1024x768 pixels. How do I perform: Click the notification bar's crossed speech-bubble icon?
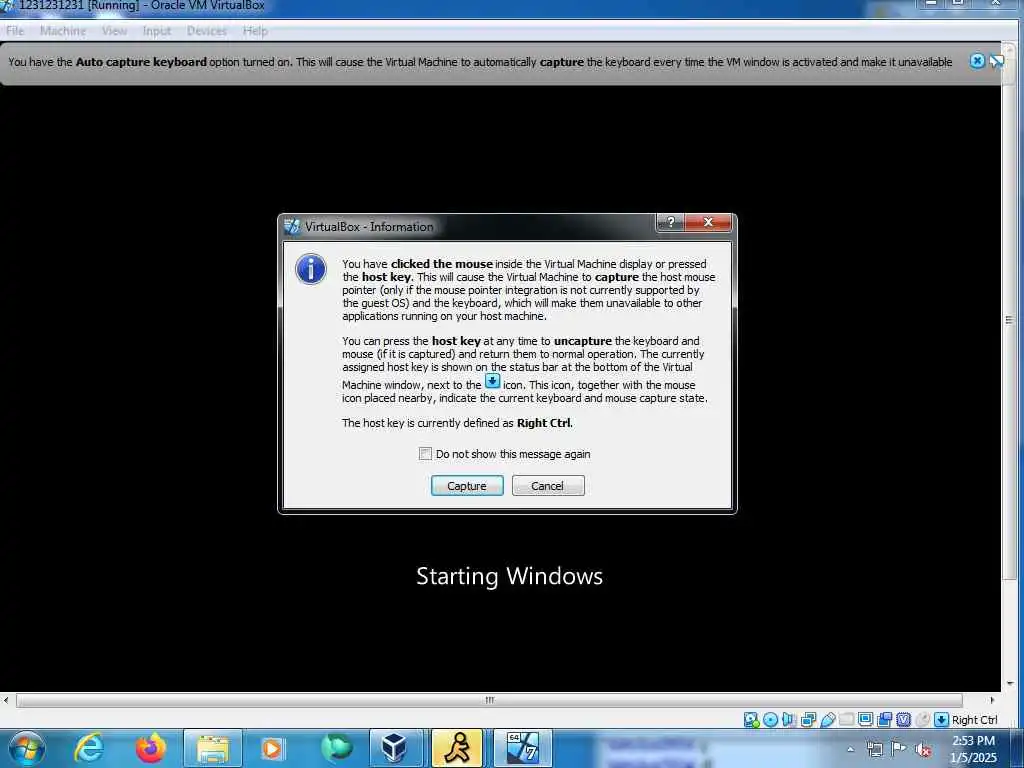coord(997,61)
